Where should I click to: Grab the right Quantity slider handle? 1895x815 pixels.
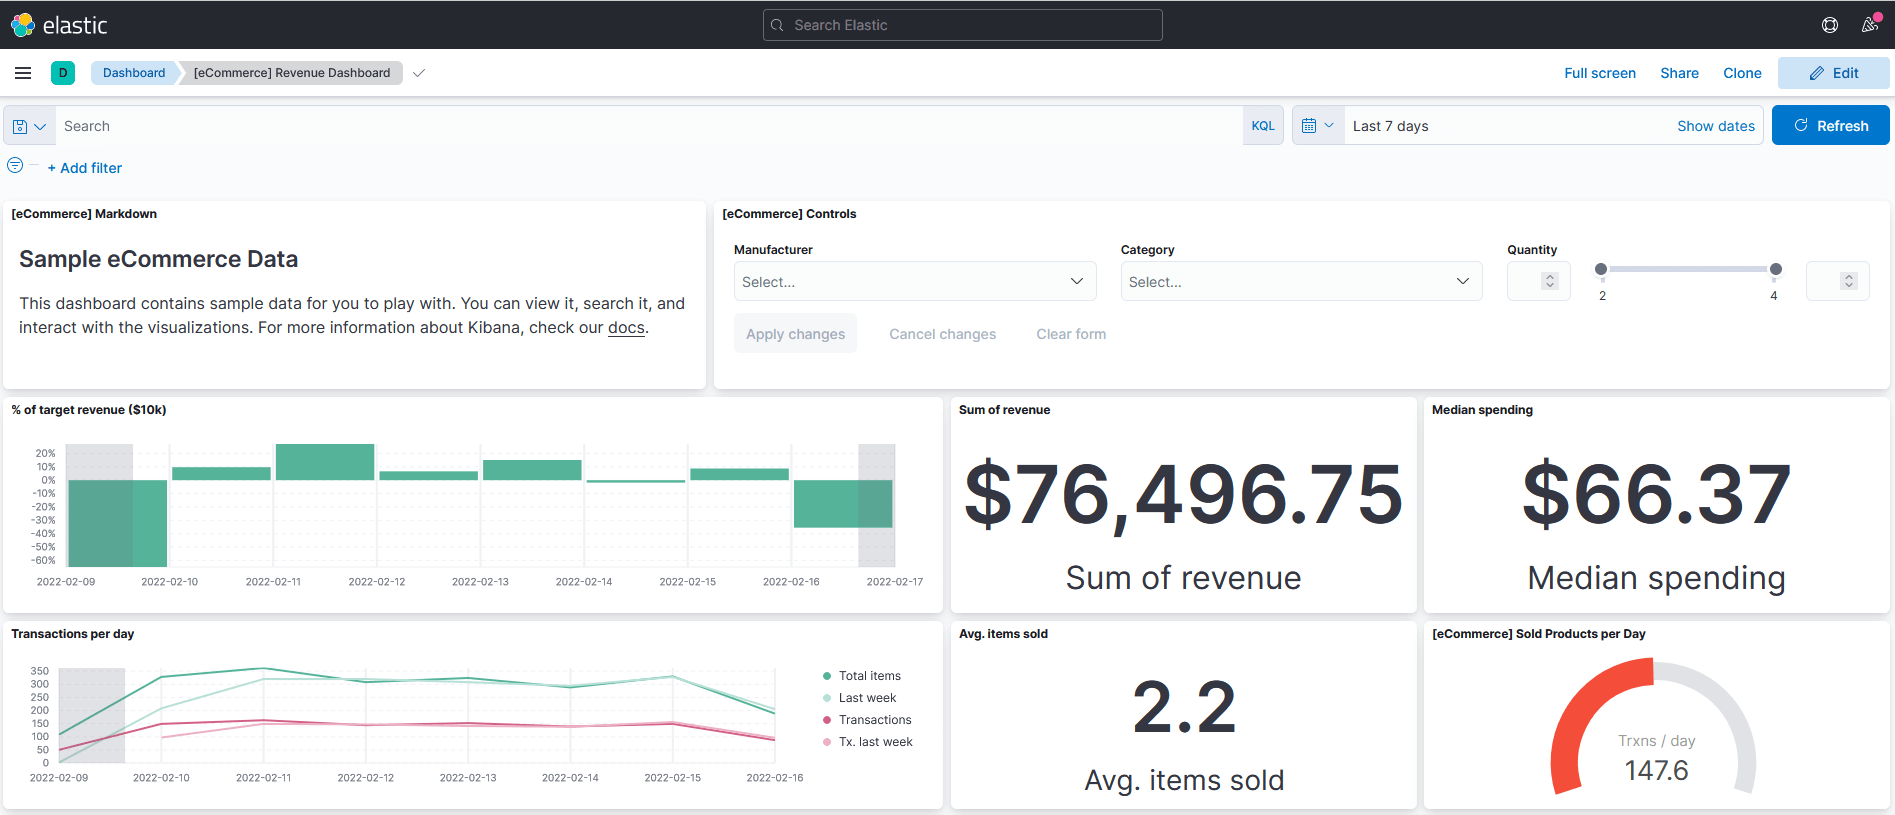(1776, 269)
